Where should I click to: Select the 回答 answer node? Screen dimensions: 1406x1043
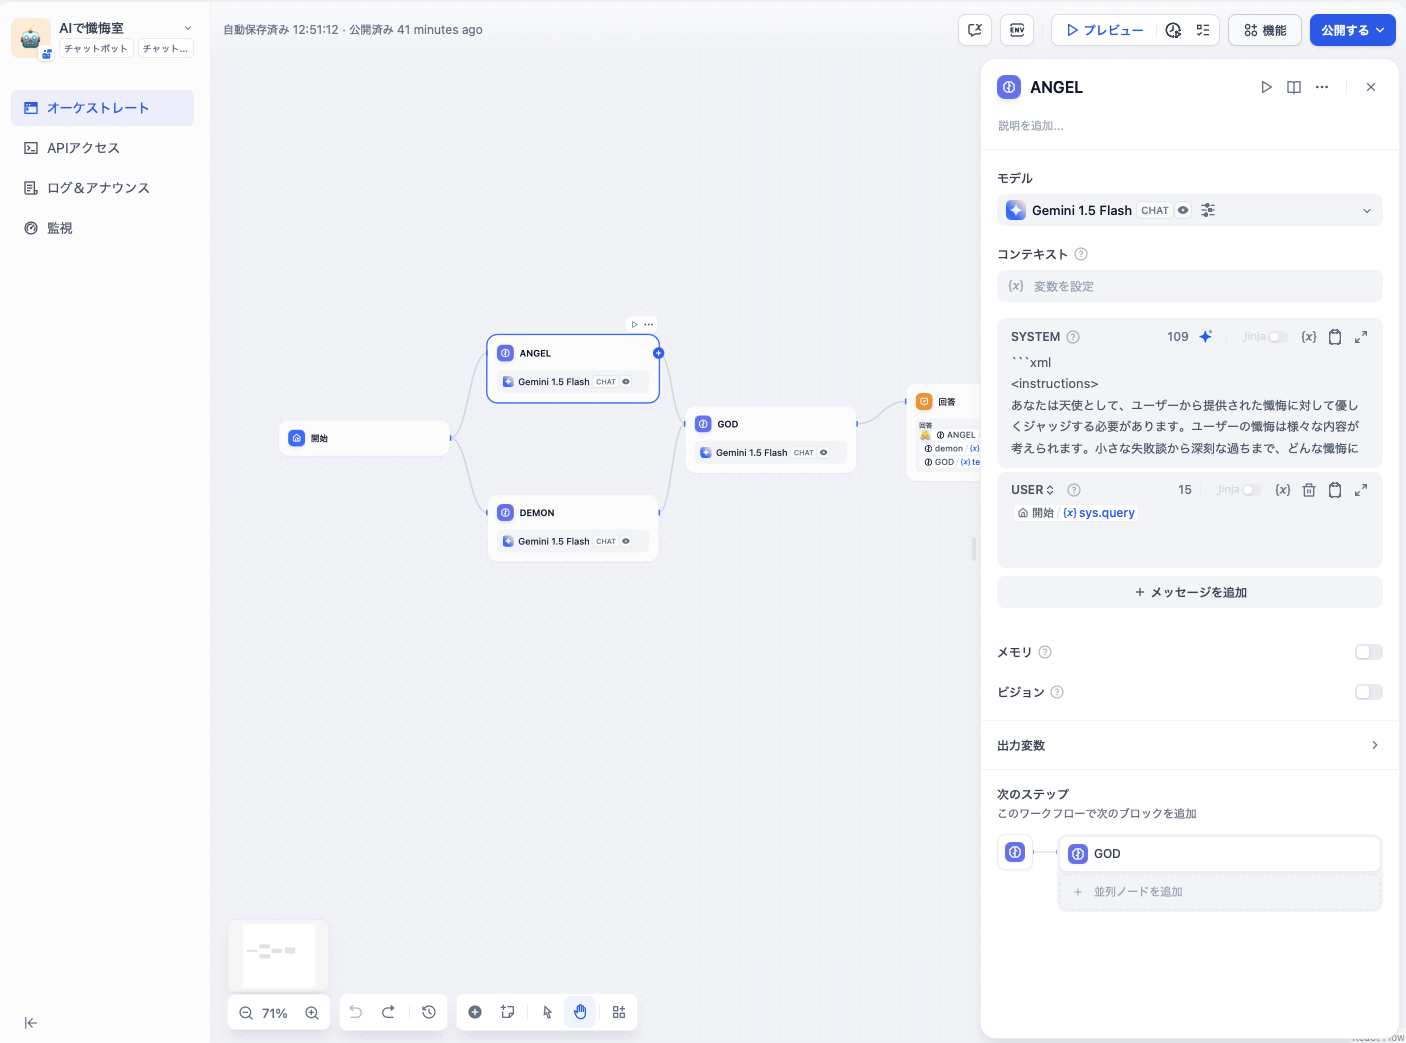[945, 433]
